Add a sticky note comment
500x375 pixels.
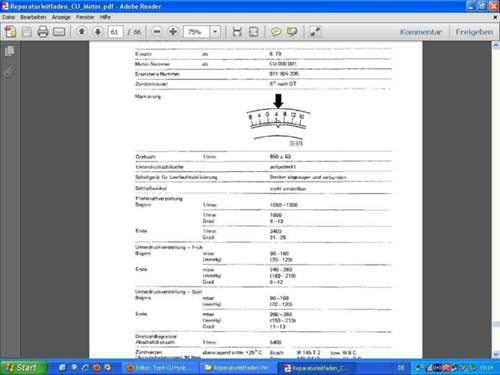[x=276, y=32]
